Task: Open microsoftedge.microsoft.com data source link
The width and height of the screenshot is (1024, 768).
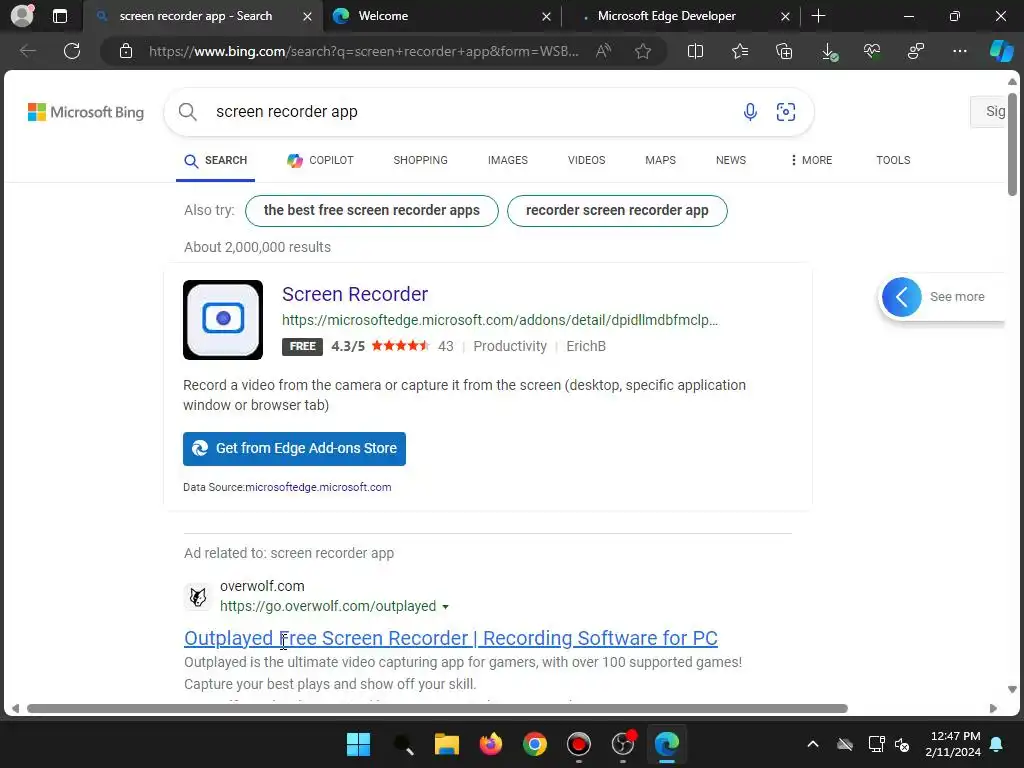Action: click(318, 487)
